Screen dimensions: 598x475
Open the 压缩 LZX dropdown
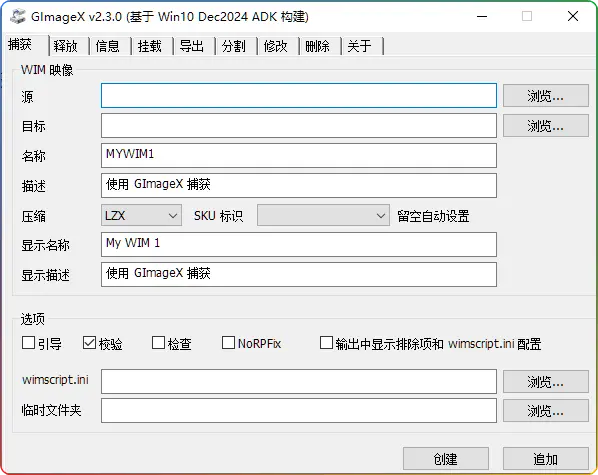point(141,215)
